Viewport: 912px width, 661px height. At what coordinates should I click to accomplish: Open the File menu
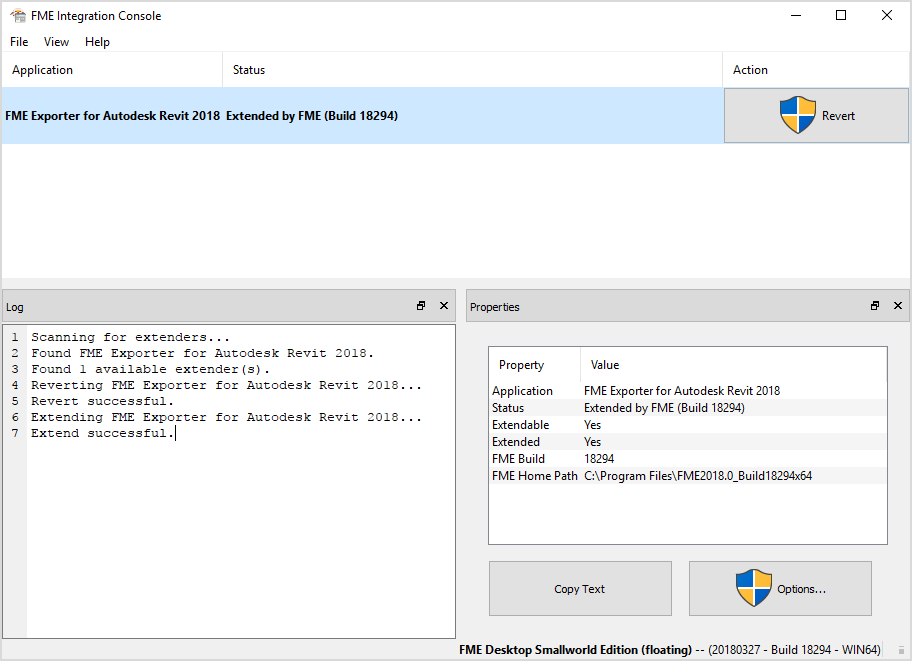pos(19,42)
